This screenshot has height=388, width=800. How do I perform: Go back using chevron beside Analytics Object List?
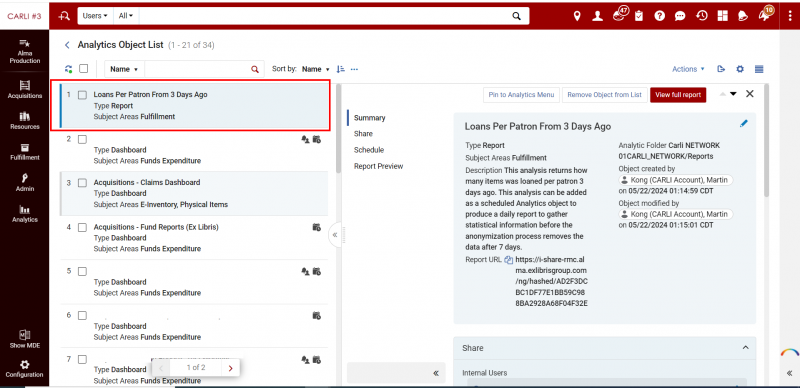67,45
